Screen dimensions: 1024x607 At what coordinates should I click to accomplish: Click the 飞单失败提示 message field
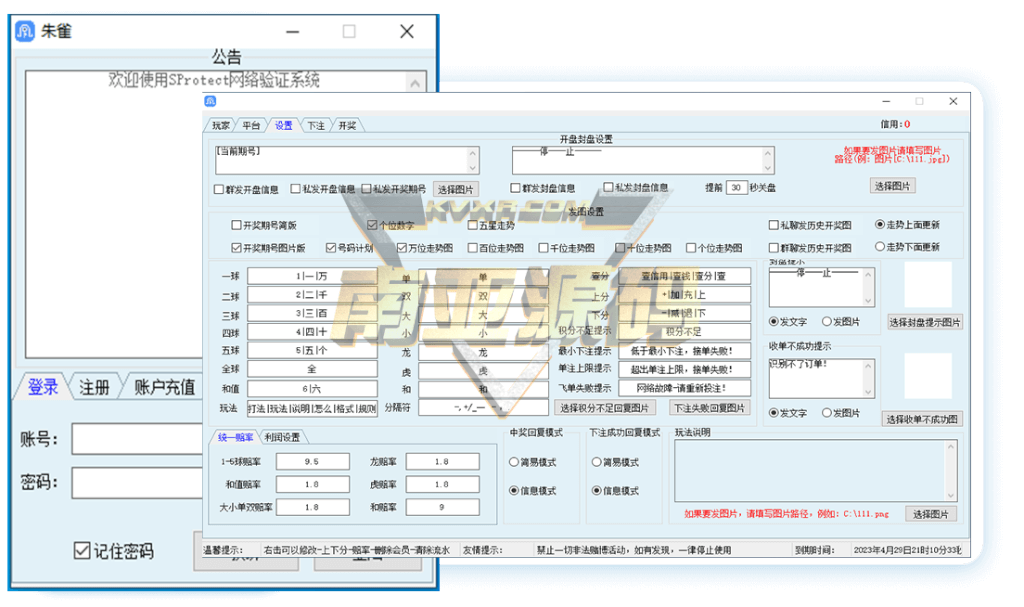684,388
